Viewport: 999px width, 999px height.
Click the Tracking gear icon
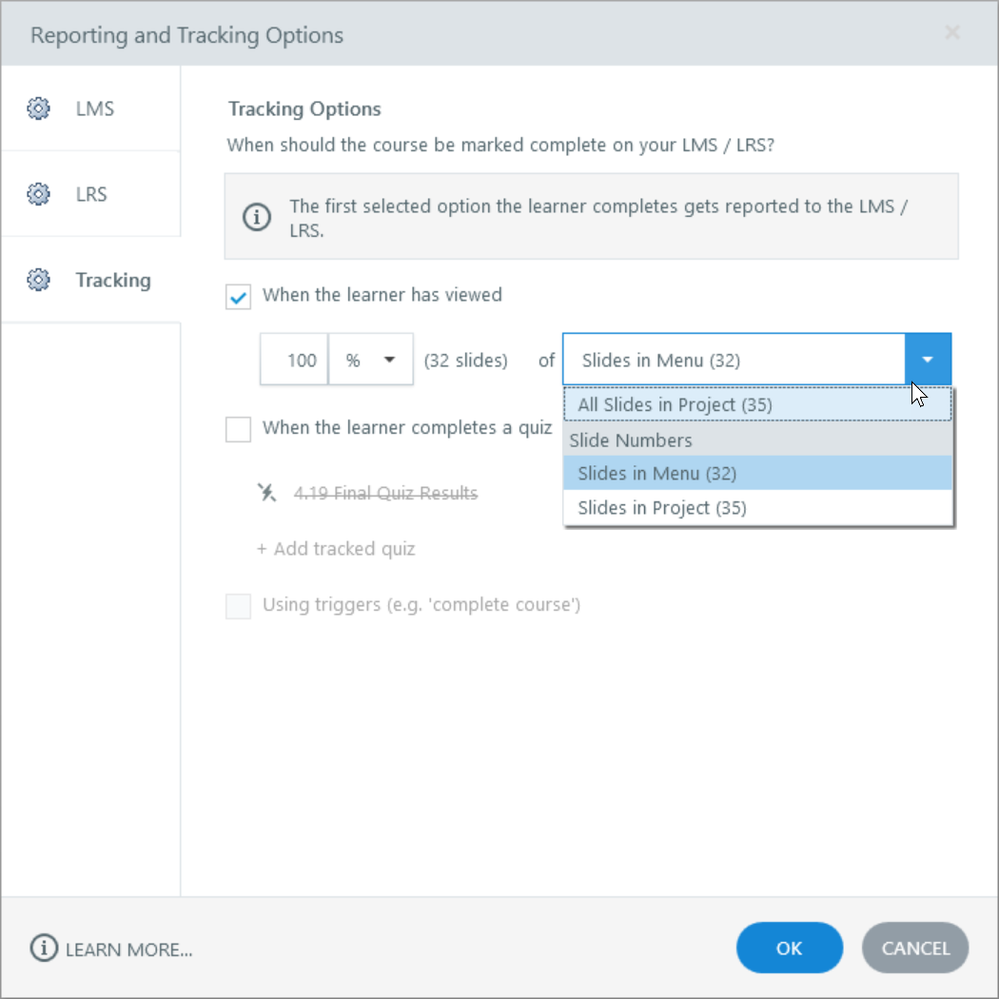coord(38,280)
